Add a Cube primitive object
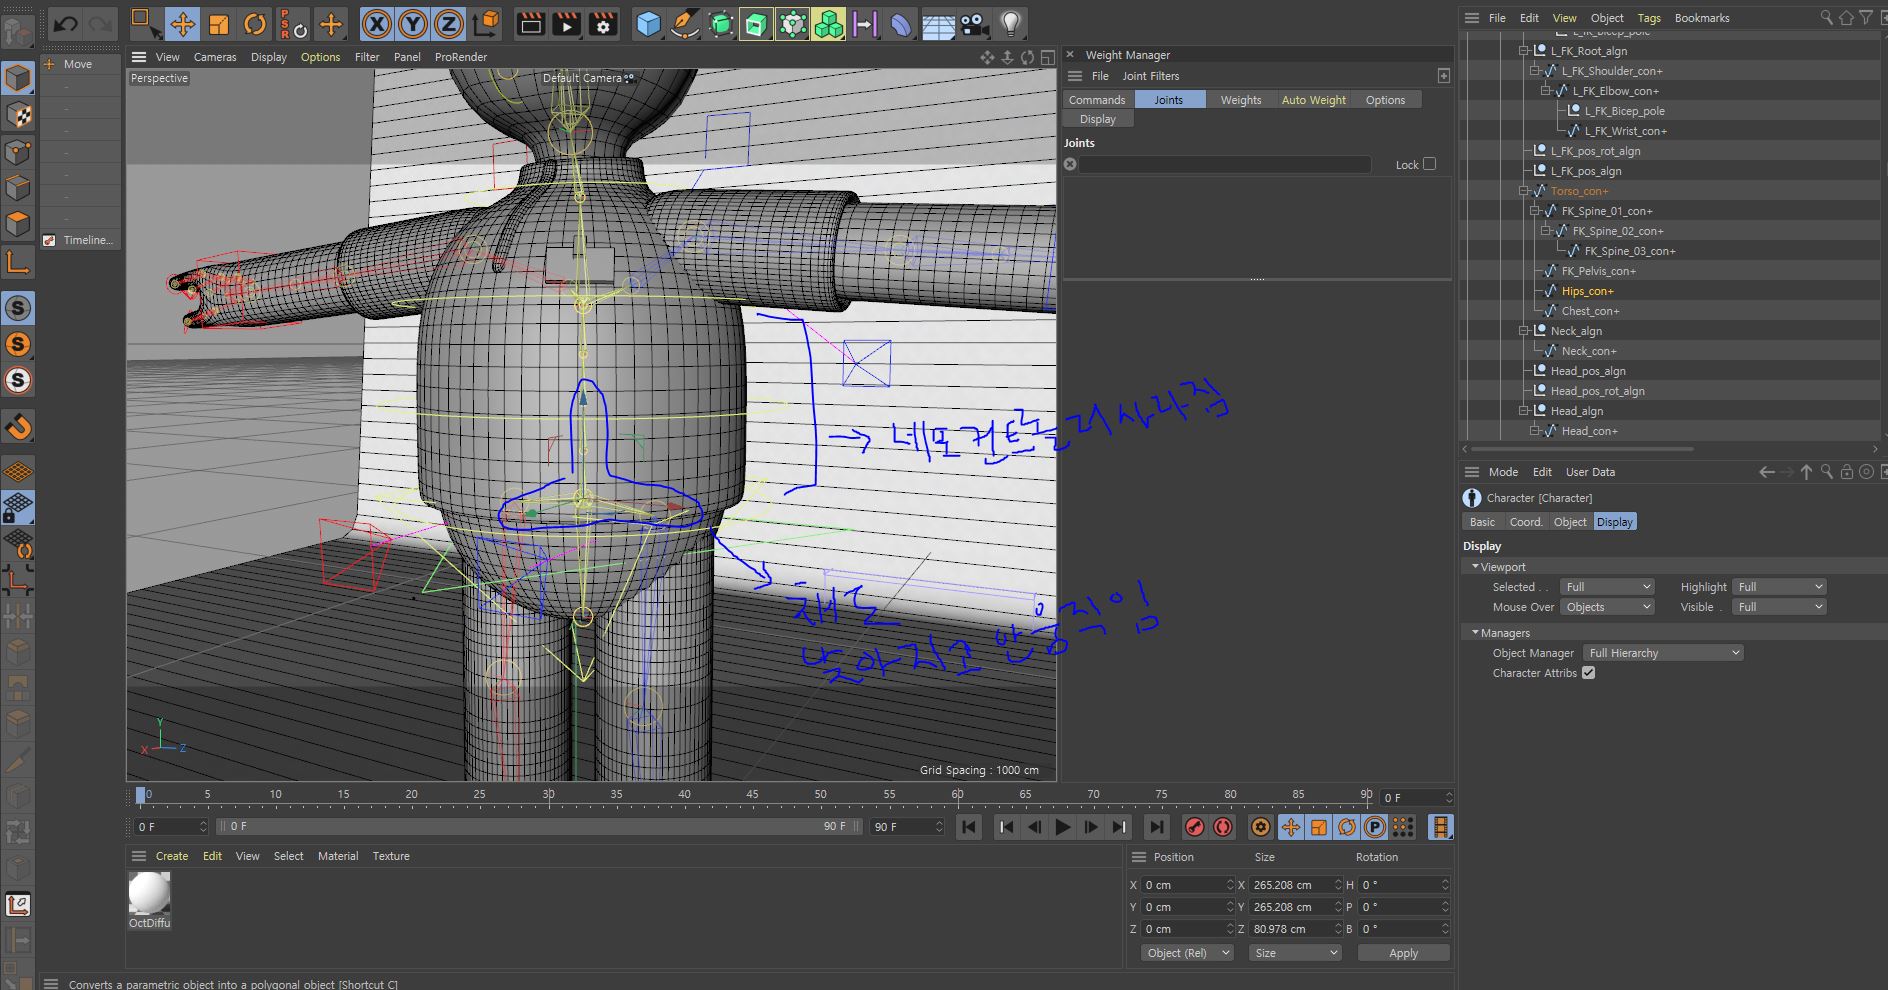This screenshot has width=1888, height=990. tap(648, 23)
